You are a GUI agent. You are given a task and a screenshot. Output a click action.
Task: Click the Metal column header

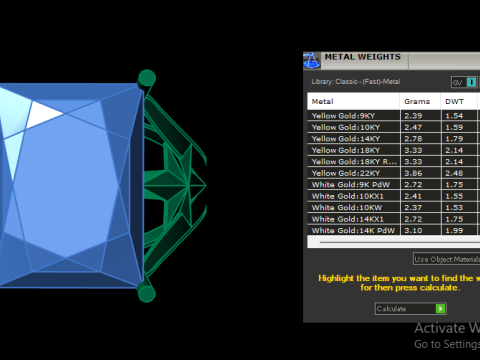point(353,101)
